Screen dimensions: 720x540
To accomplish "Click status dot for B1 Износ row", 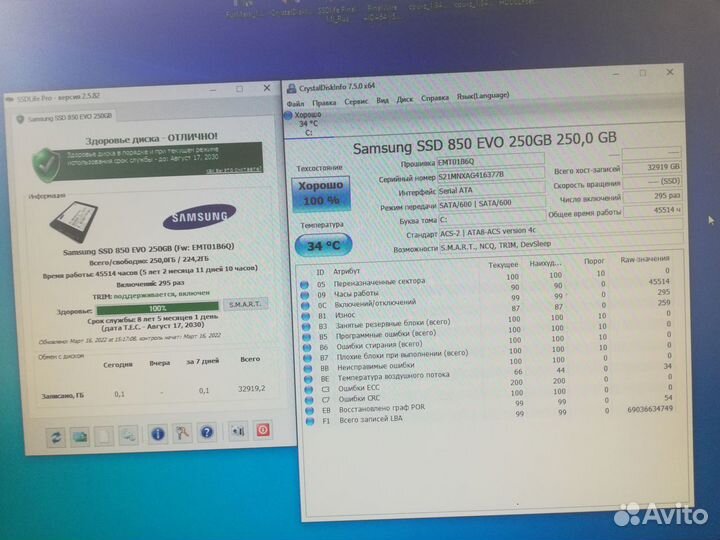I will point(305,316).
